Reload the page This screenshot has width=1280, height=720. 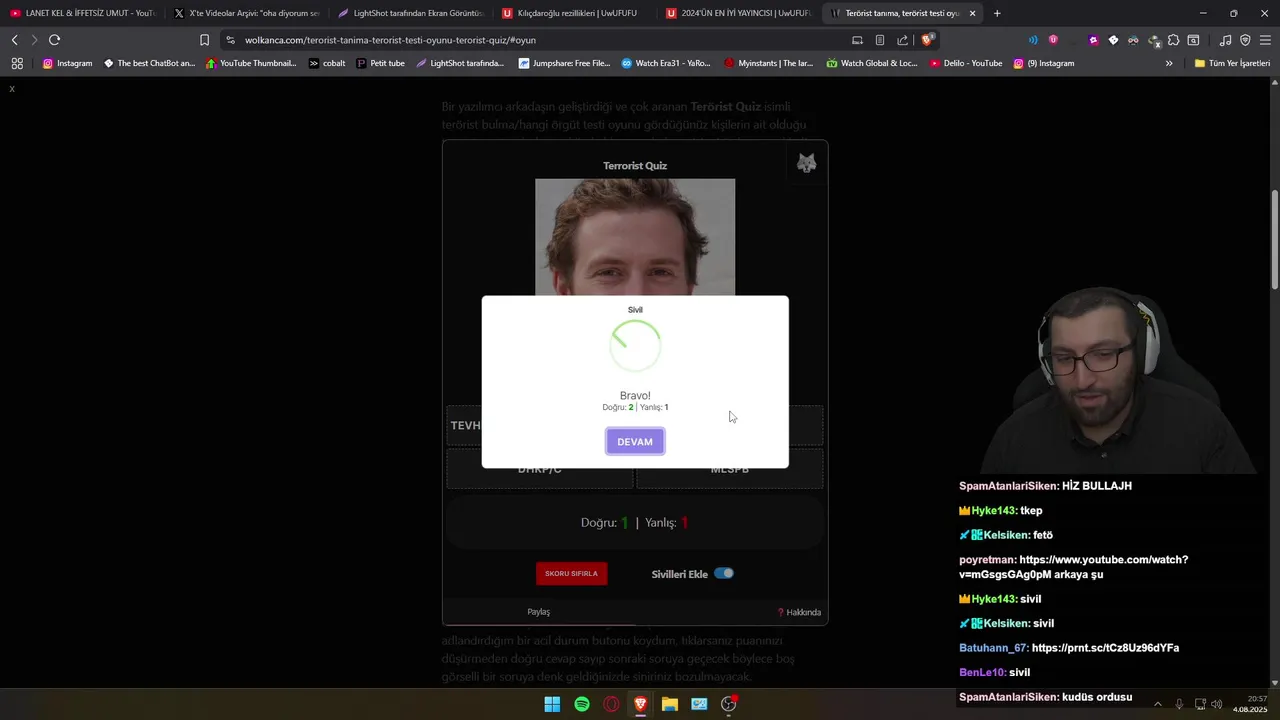pyautogui.click(x=54, y=40)
